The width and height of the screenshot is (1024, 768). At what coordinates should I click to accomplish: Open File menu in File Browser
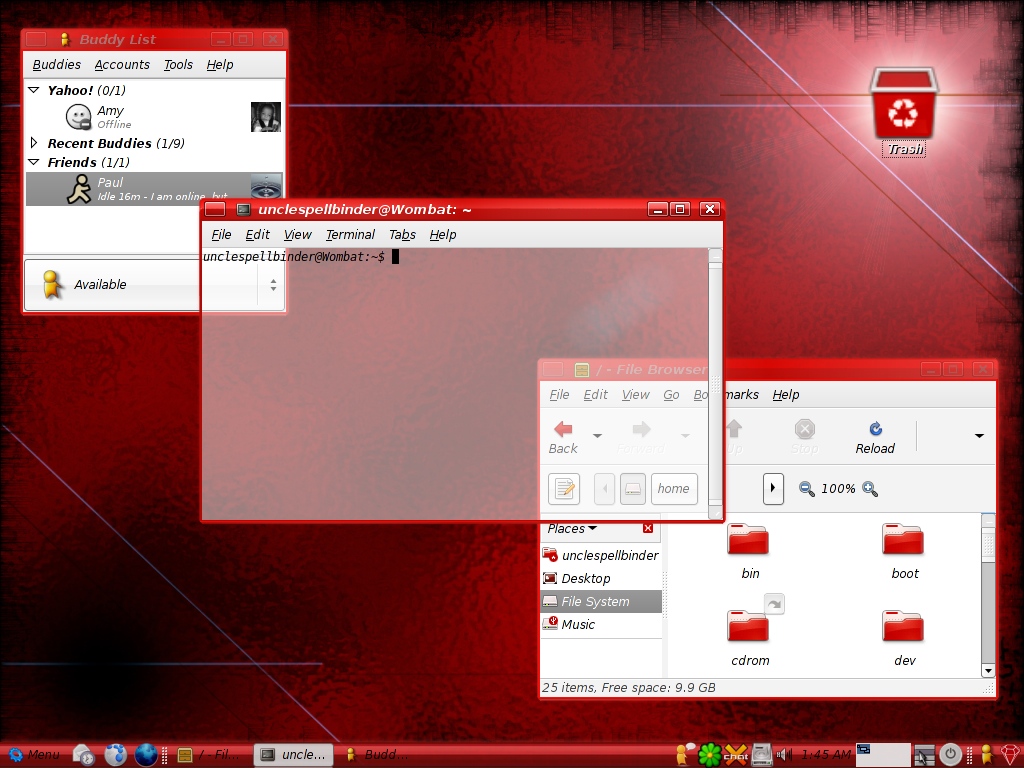point(559,394)
